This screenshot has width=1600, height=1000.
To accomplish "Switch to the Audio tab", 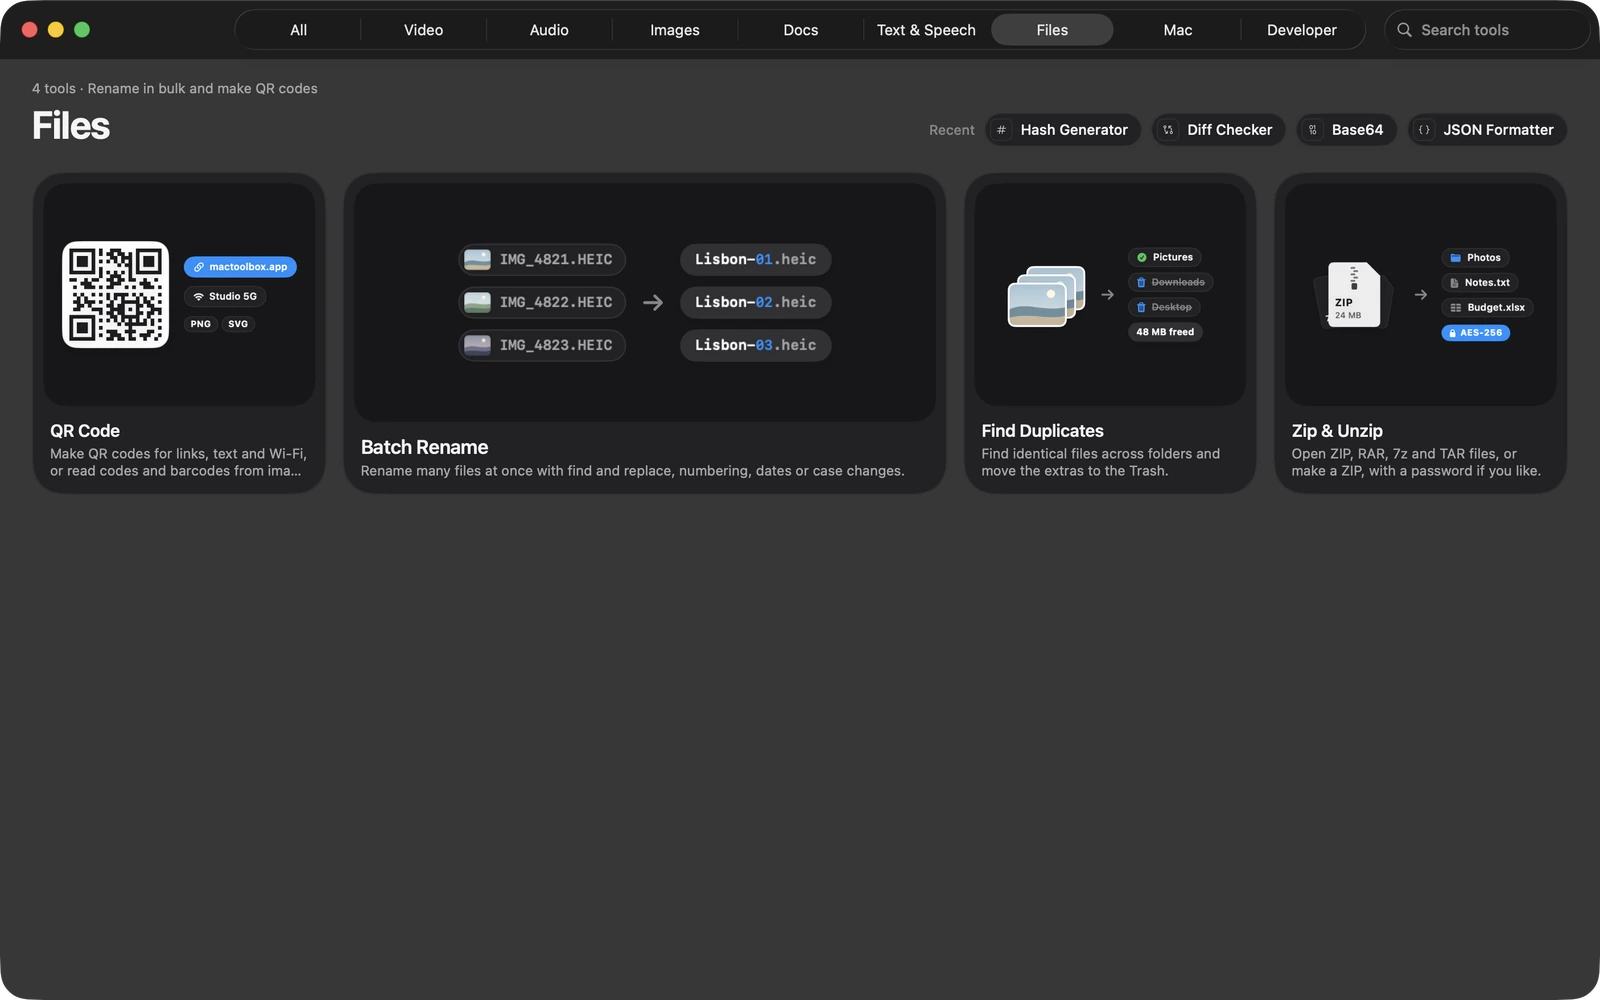I will [549, 30].
